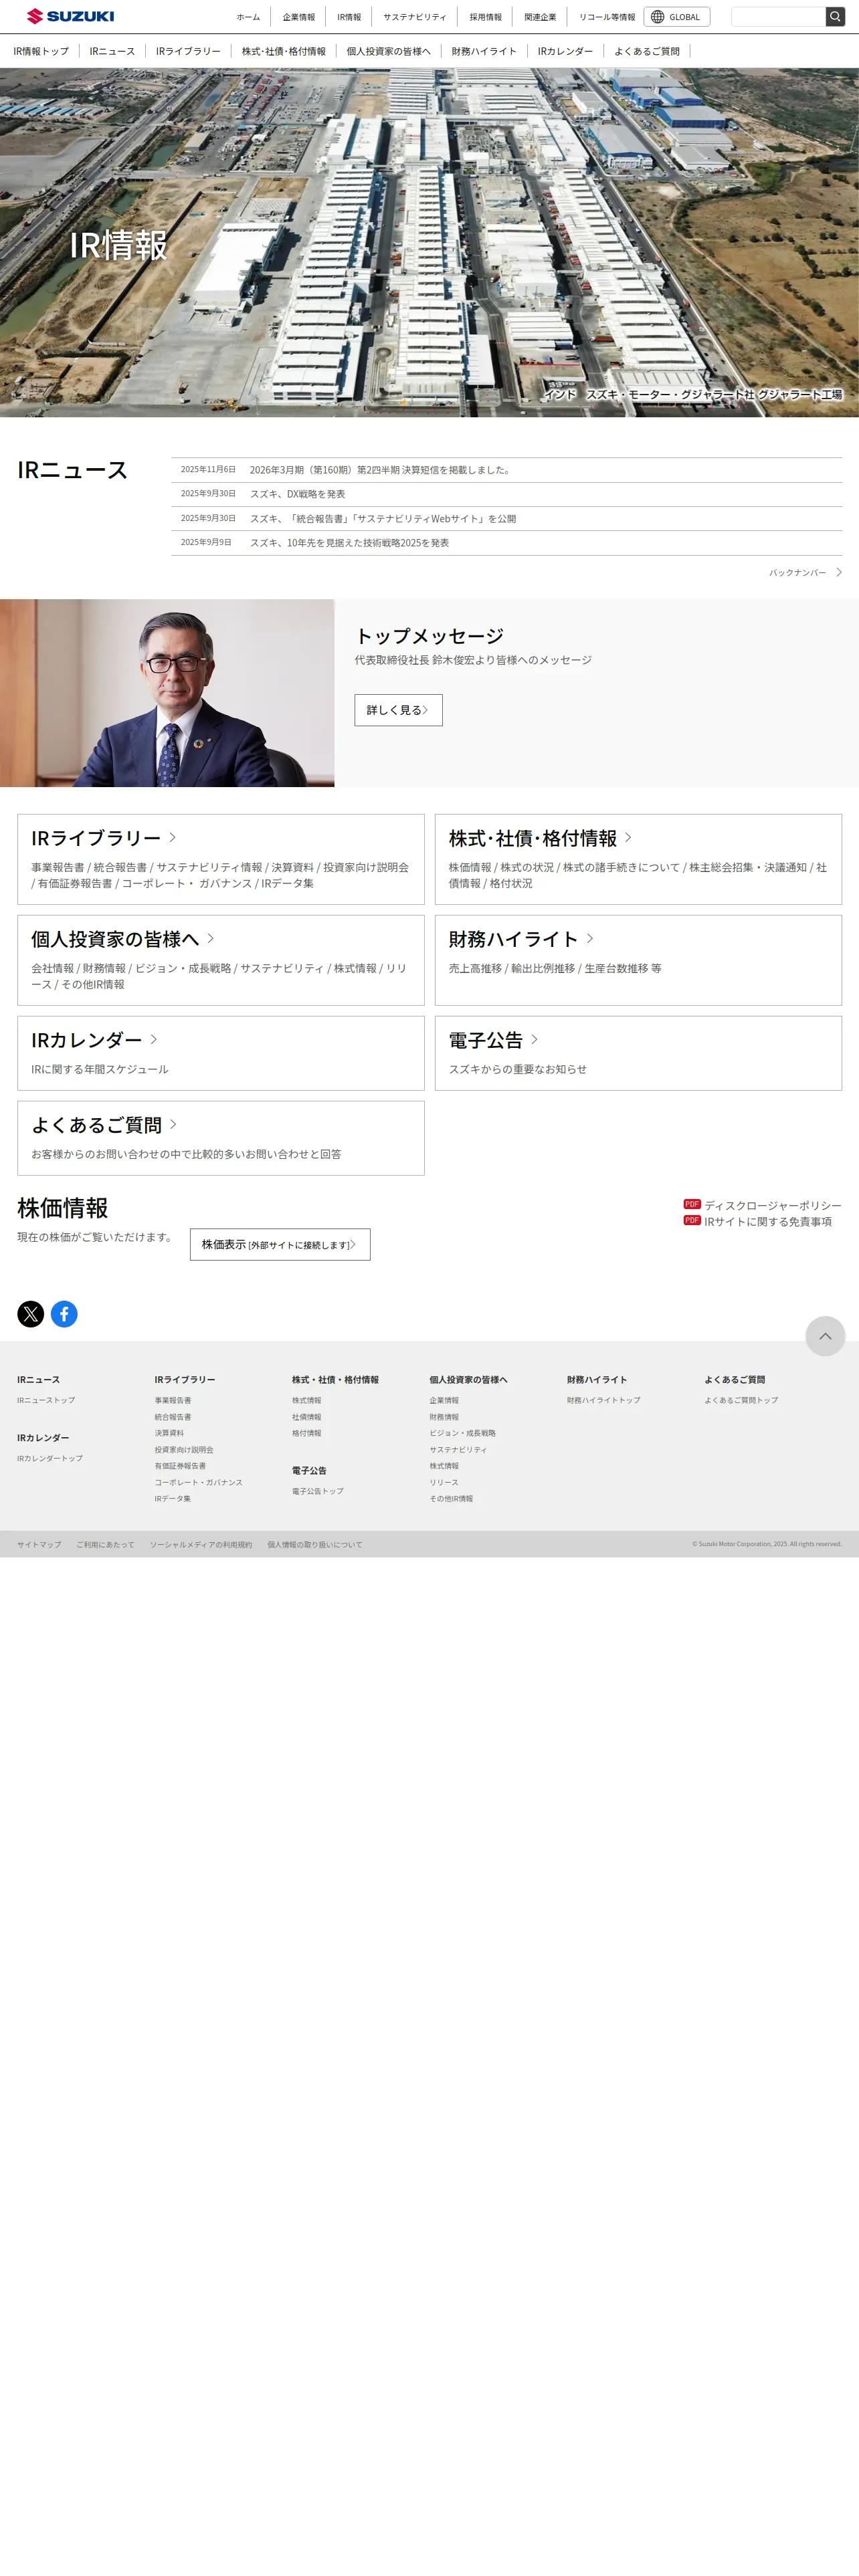This screenshot has width=859, height=2576.
Task: Click the president portrait photo
Action: [167, 693]
